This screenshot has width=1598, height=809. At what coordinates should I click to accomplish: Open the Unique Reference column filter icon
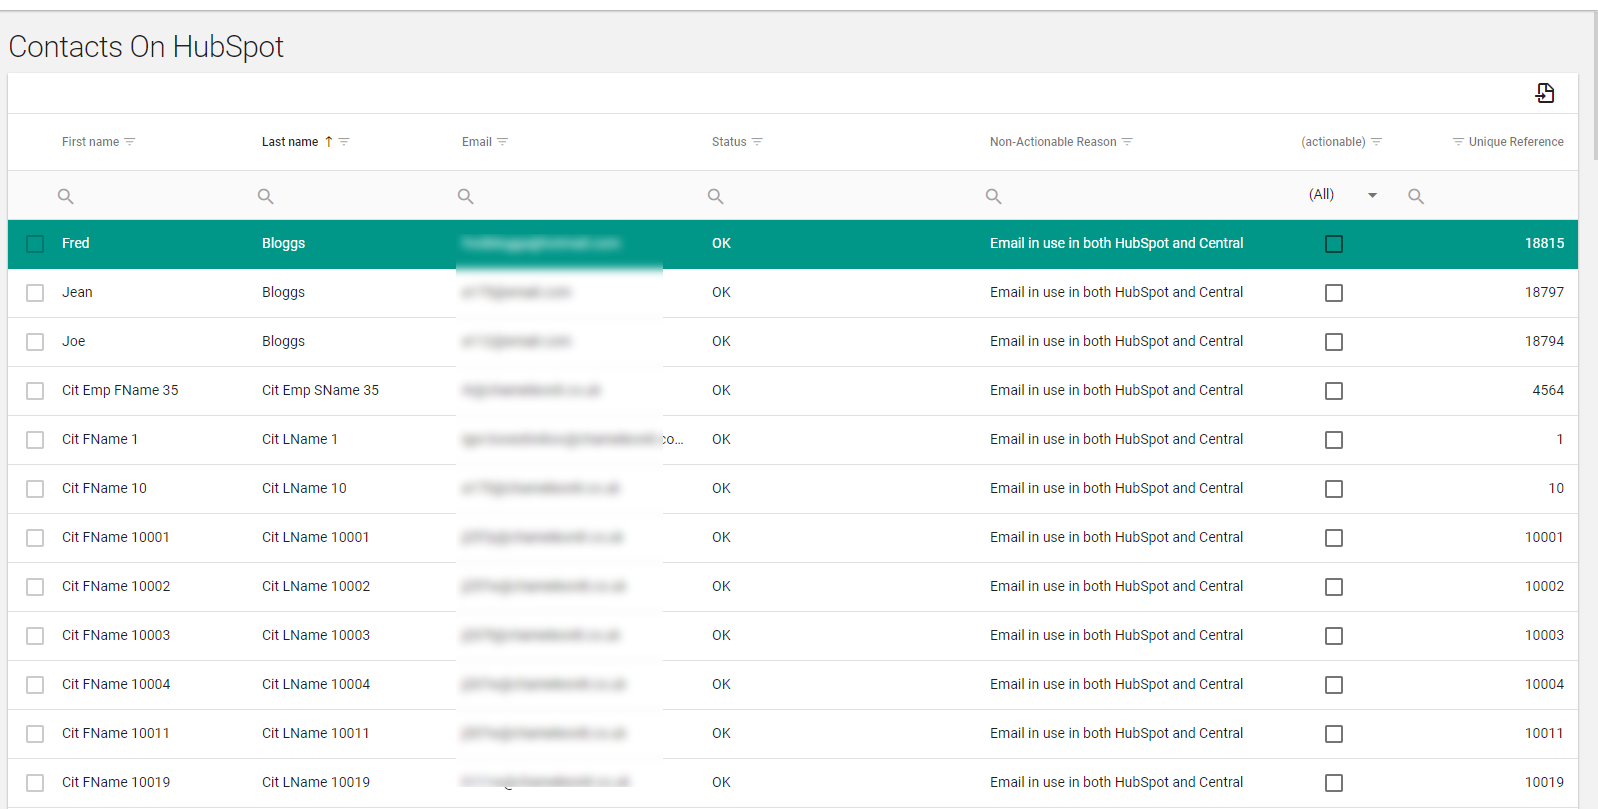tap(1458, 142)
